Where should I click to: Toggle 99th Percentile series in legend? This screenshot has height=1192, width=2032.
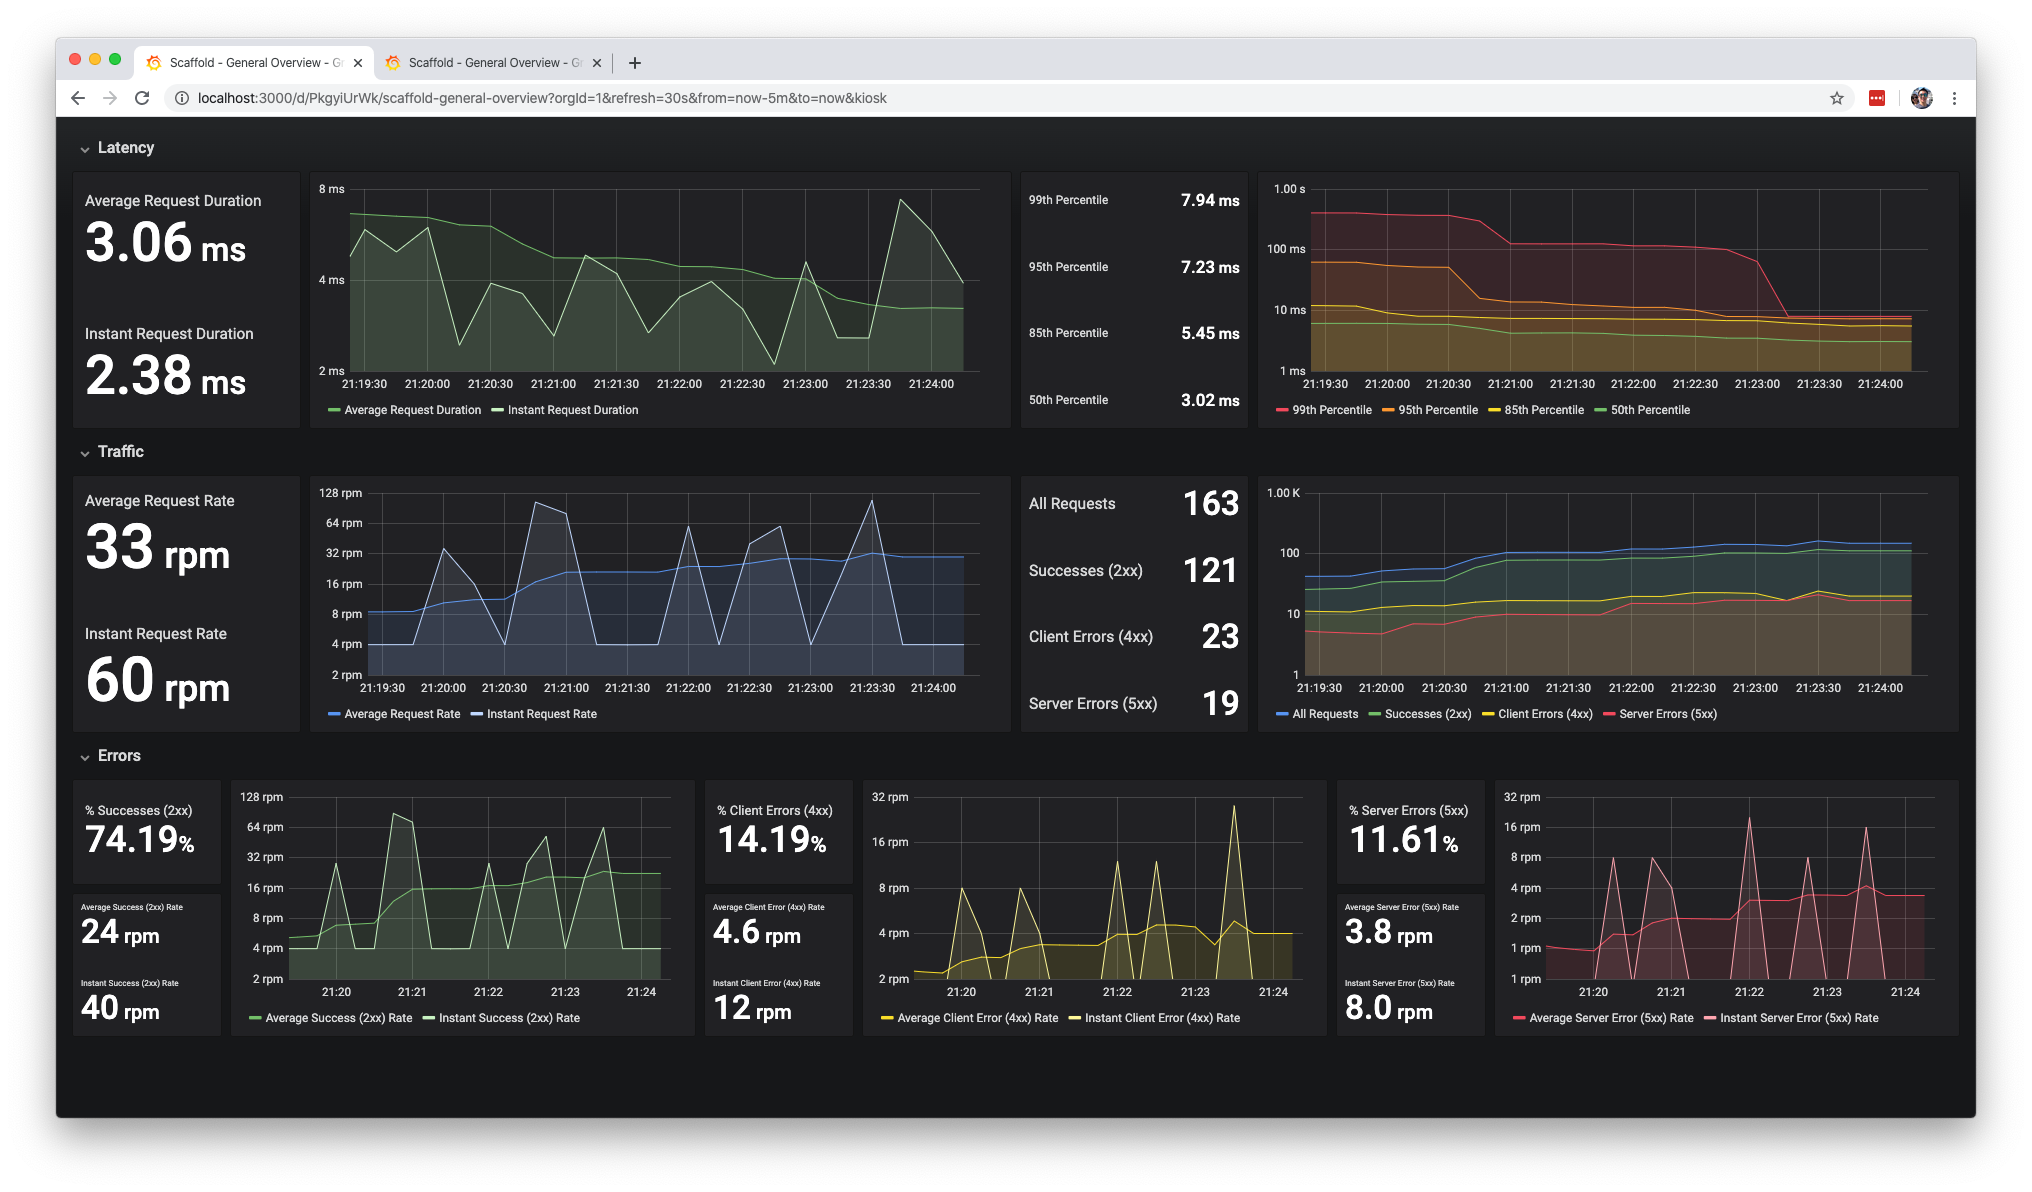coord(1331,410)
